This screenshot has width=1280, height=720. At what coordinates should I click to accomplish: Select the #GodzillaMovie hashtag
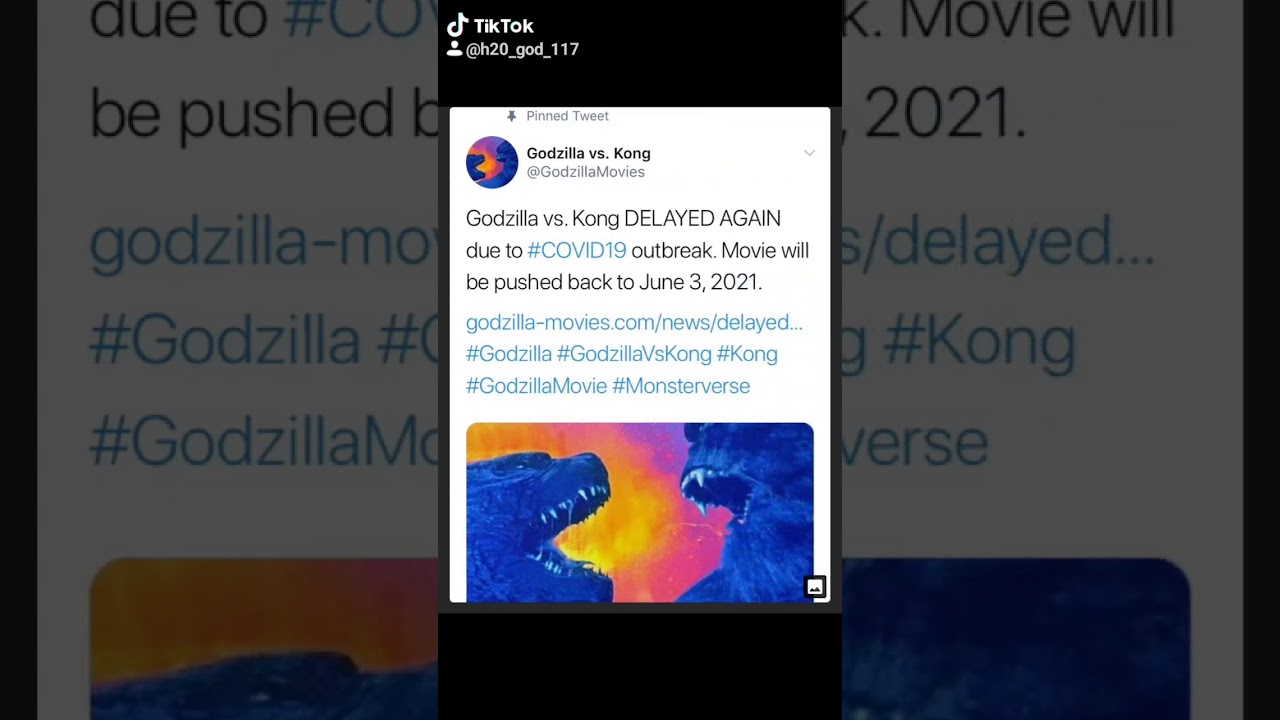pos(536,386)
